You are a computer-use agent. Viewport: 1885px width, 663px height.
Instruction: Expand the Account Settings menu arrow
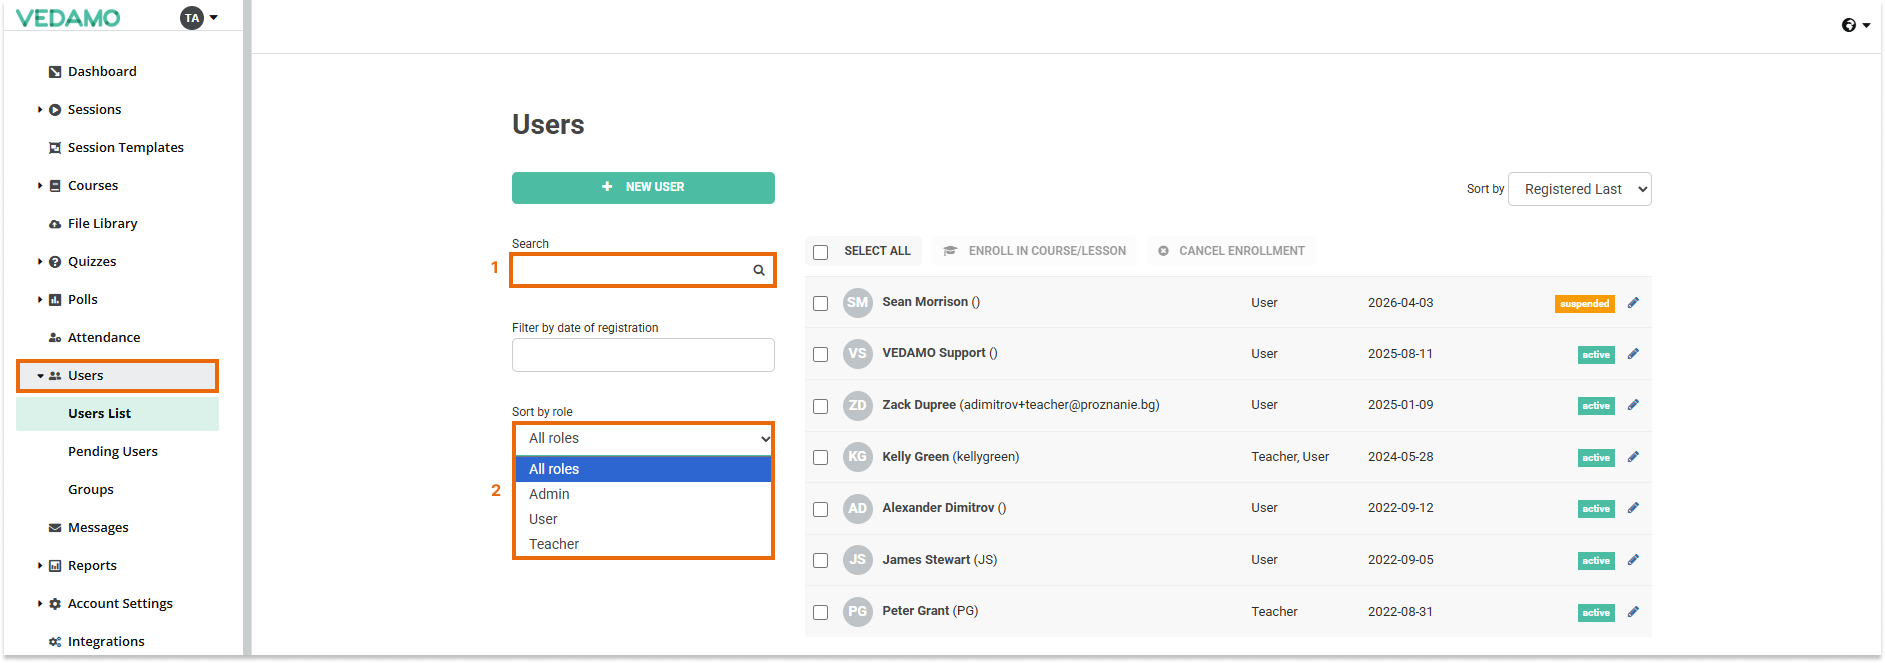40,604
